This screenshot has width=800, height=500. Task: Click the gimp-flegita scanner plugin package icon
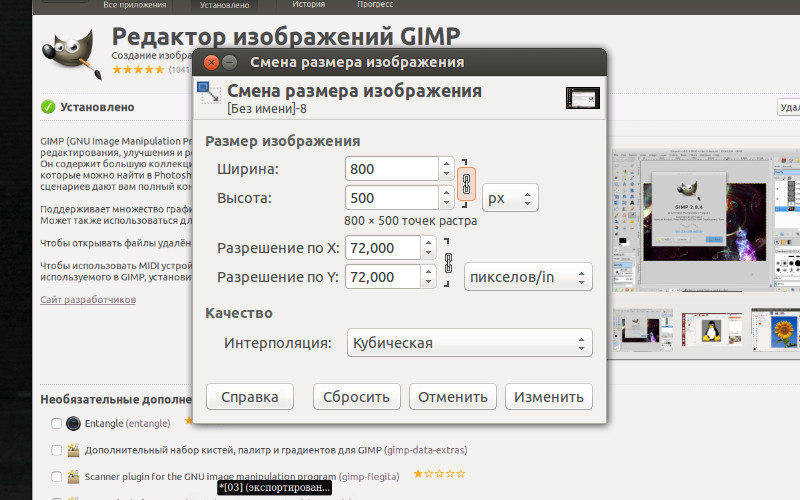(x=73, y=477)
